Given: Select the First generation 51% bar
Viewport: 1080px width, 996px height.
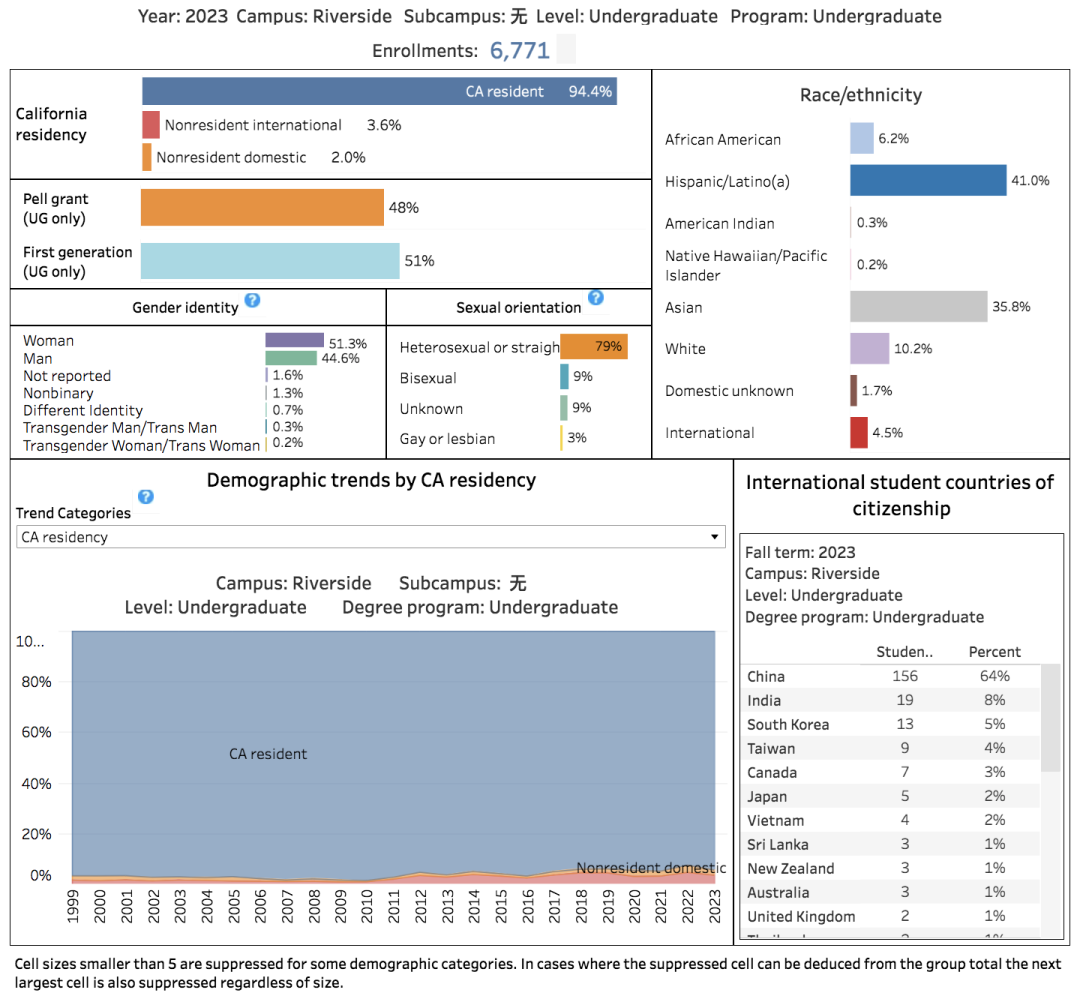Looking at the screenshot, I should (270, 260).
